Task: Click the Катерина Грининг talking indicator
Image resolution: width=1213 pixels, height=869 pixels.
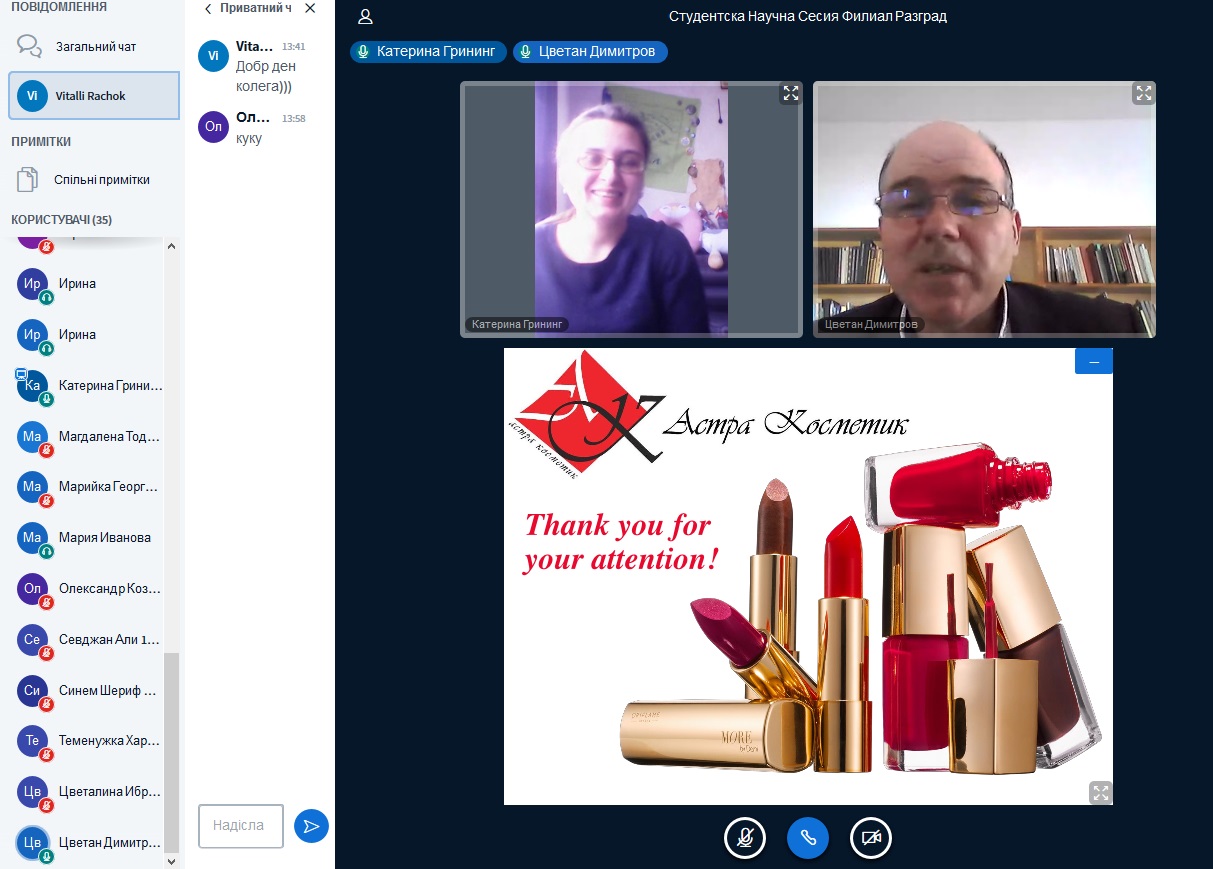Action: pos(428,52)
